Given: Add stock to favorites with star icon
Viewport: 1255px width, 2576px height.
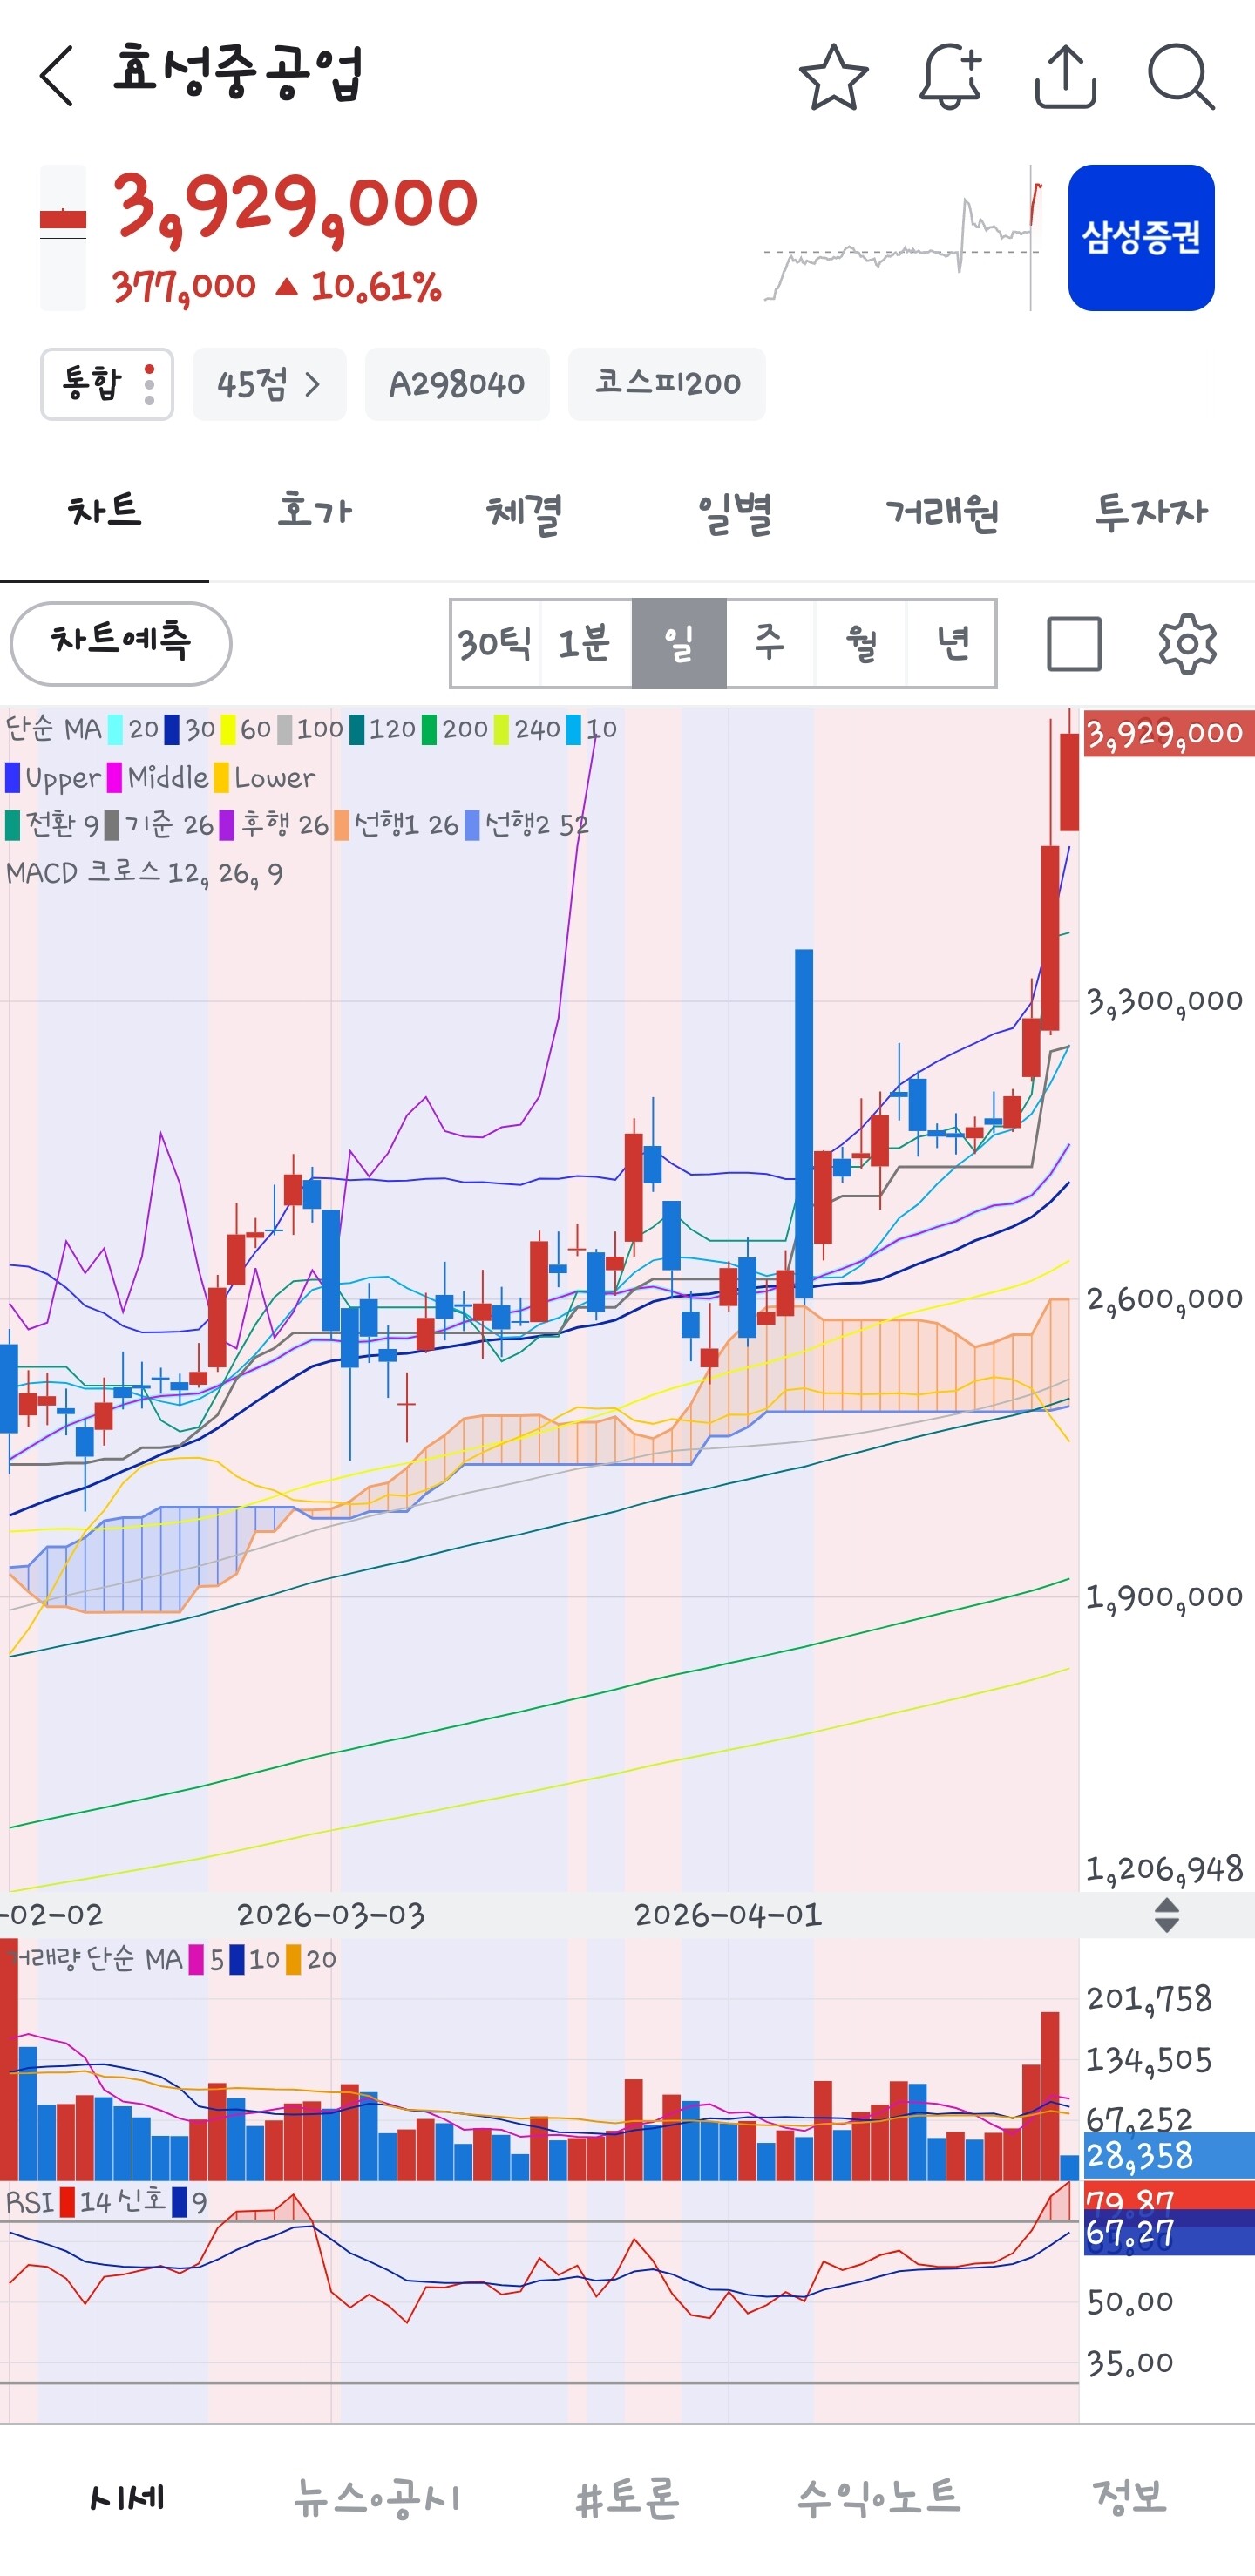Looking at the screenshot, I should pyautogui.click(x=833, y=76).
